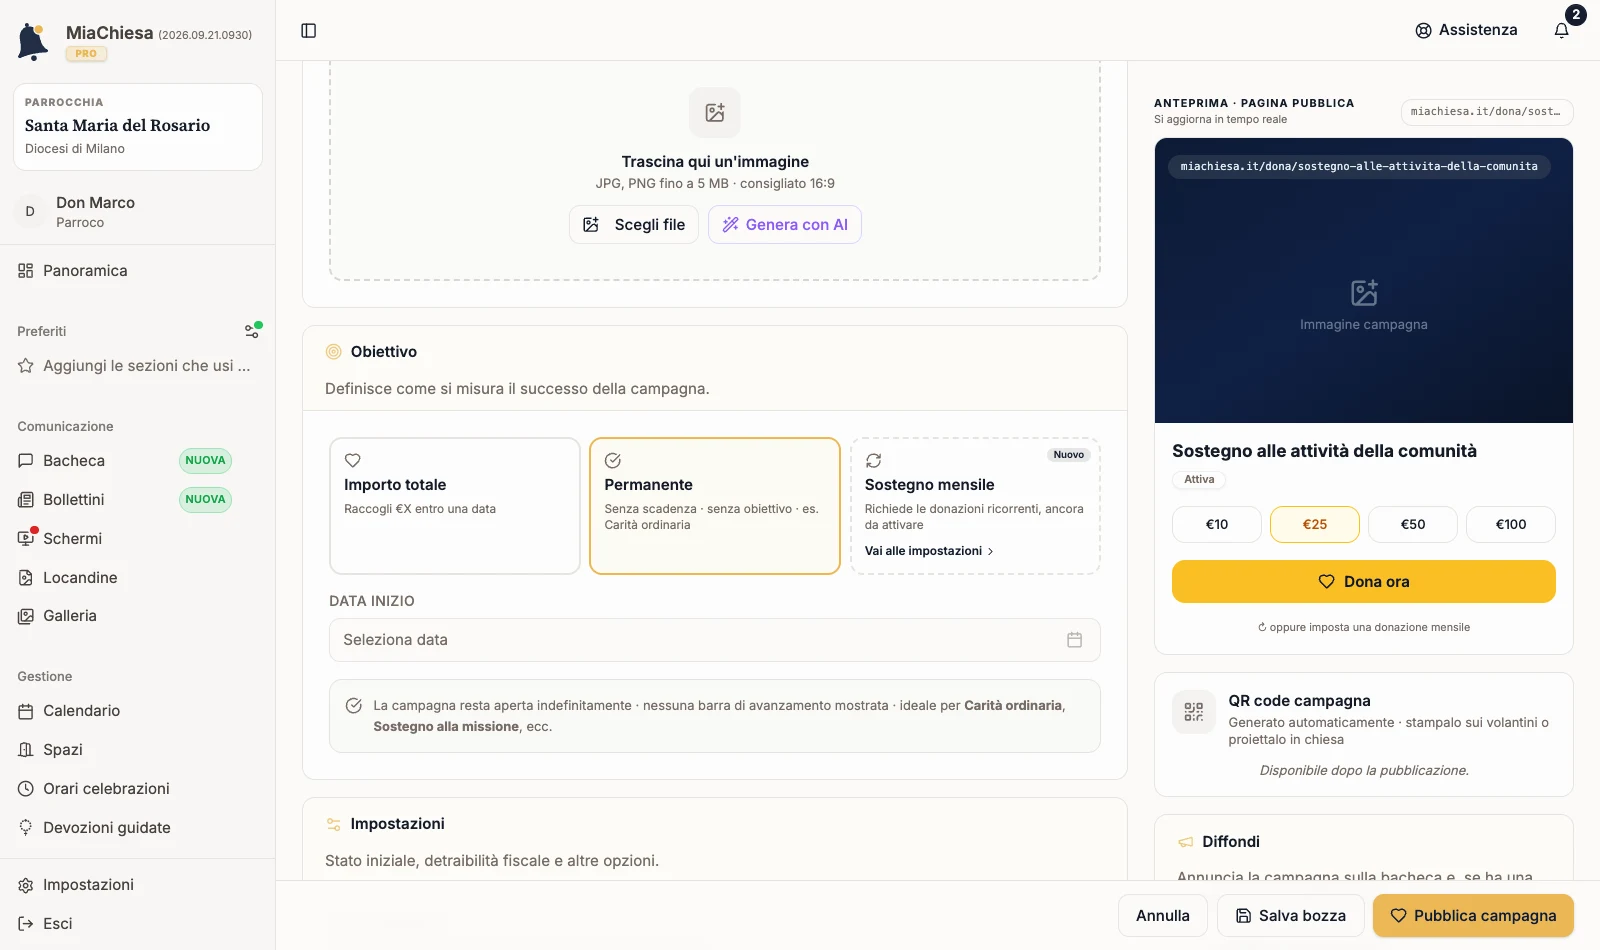The width and height of the screenshot is (1600, 950).
Task: Click the Spazi building icon
Action: pyautogui.click(x=26, y=750)
